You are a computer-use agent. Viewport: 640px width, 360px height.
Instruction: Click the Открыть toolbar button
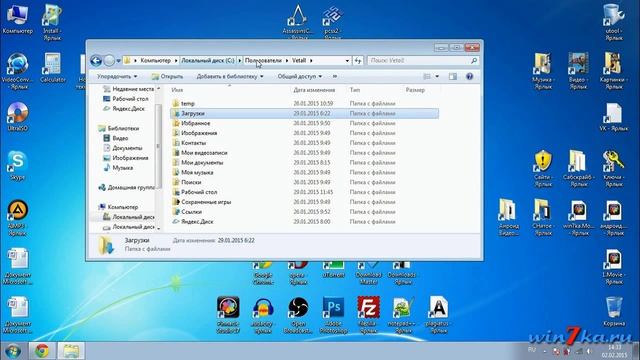167,76
